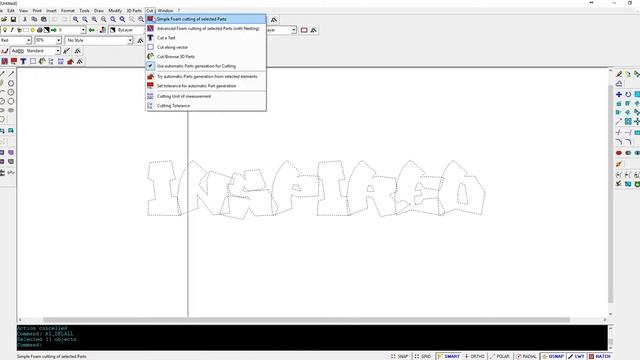Click the Cut scissors icon

point(25,19)
